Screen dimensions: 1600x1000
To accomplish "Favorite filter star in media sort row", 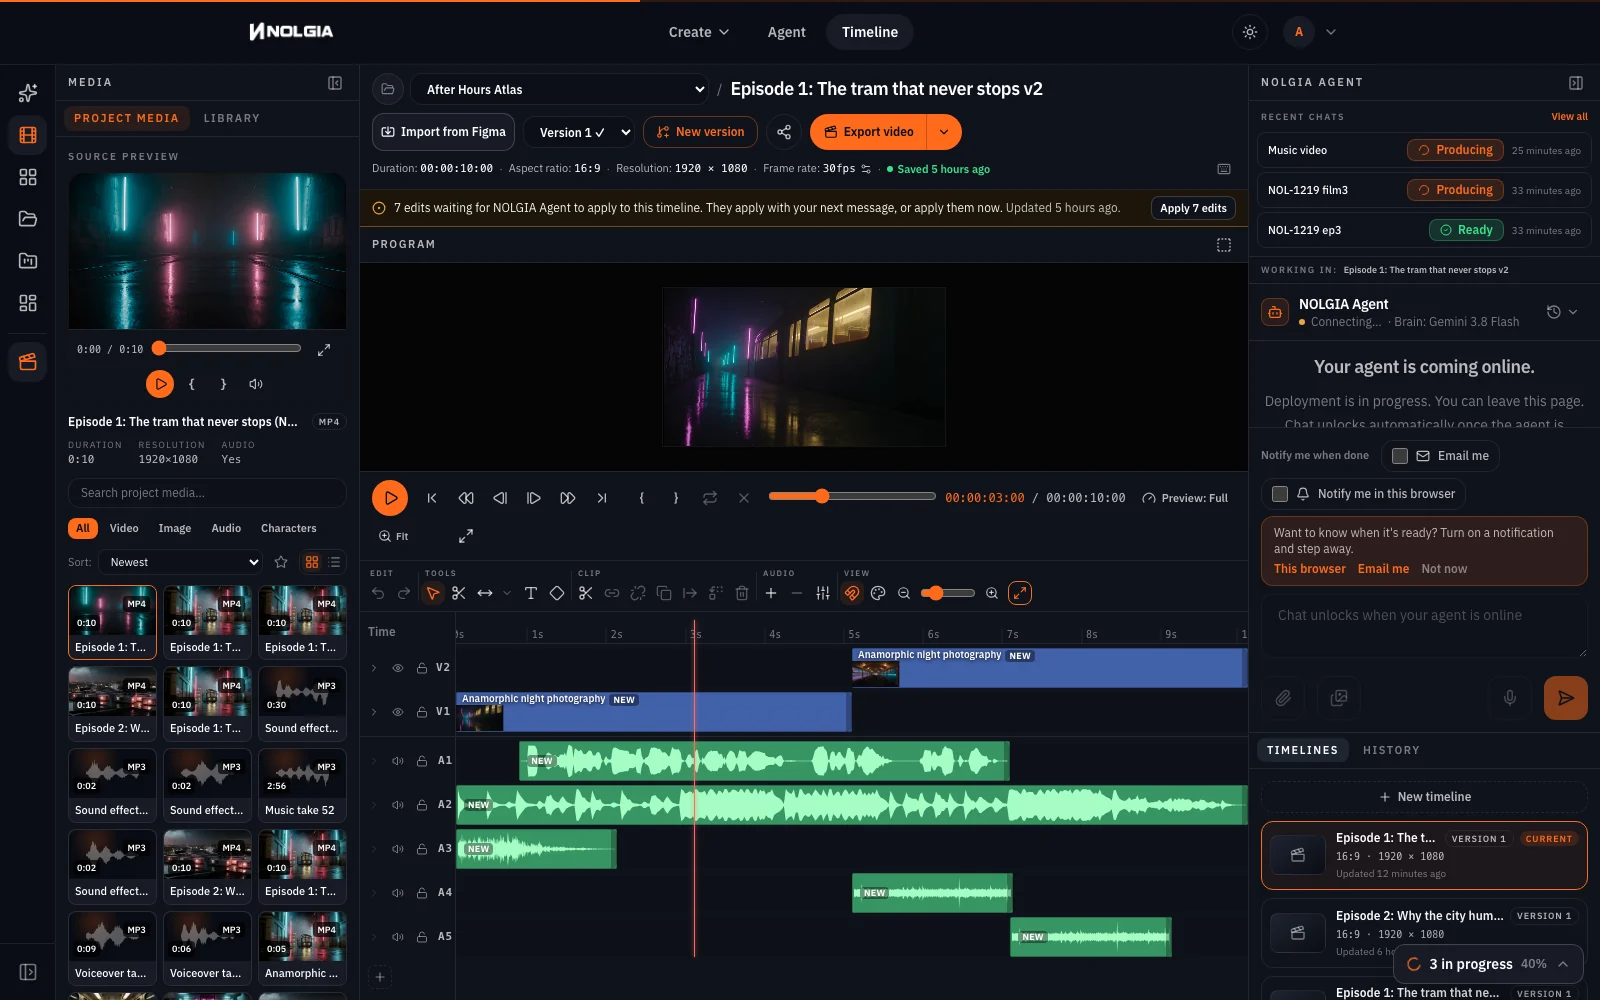I will pyautogui.click(x=281, y=562).
